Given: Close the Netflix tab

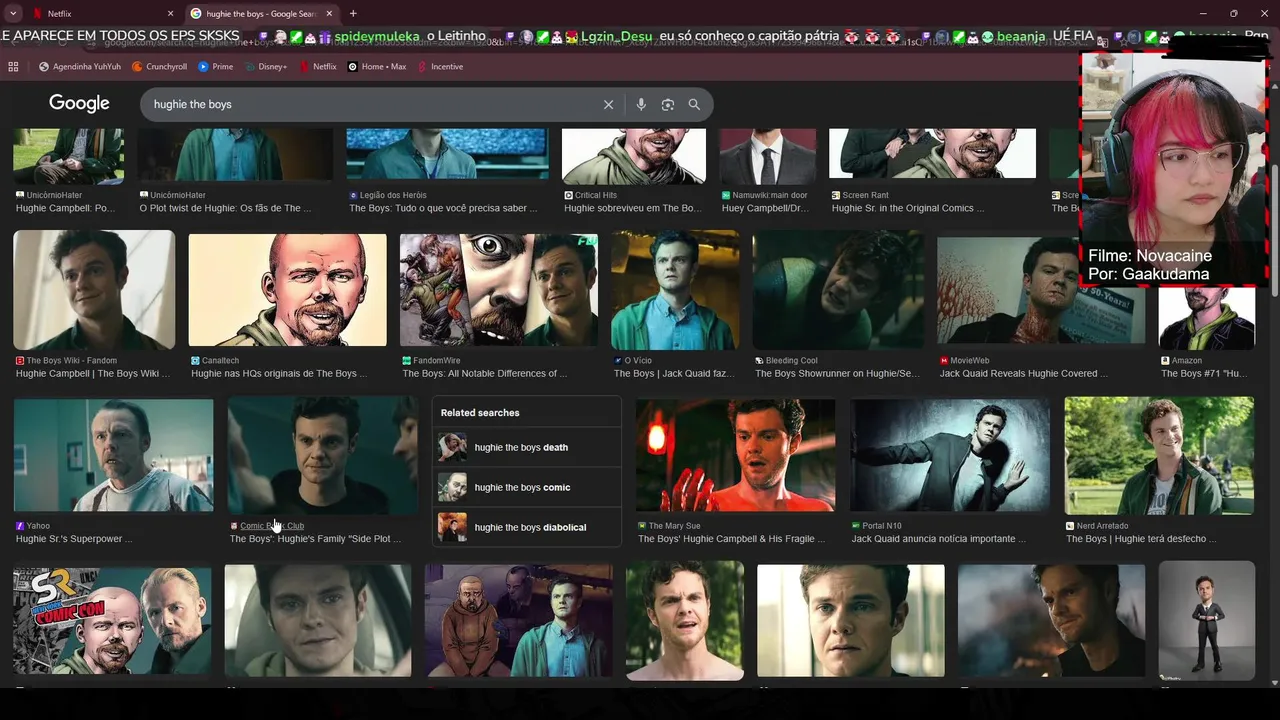Looking at the screenshot, I should 170,14.
